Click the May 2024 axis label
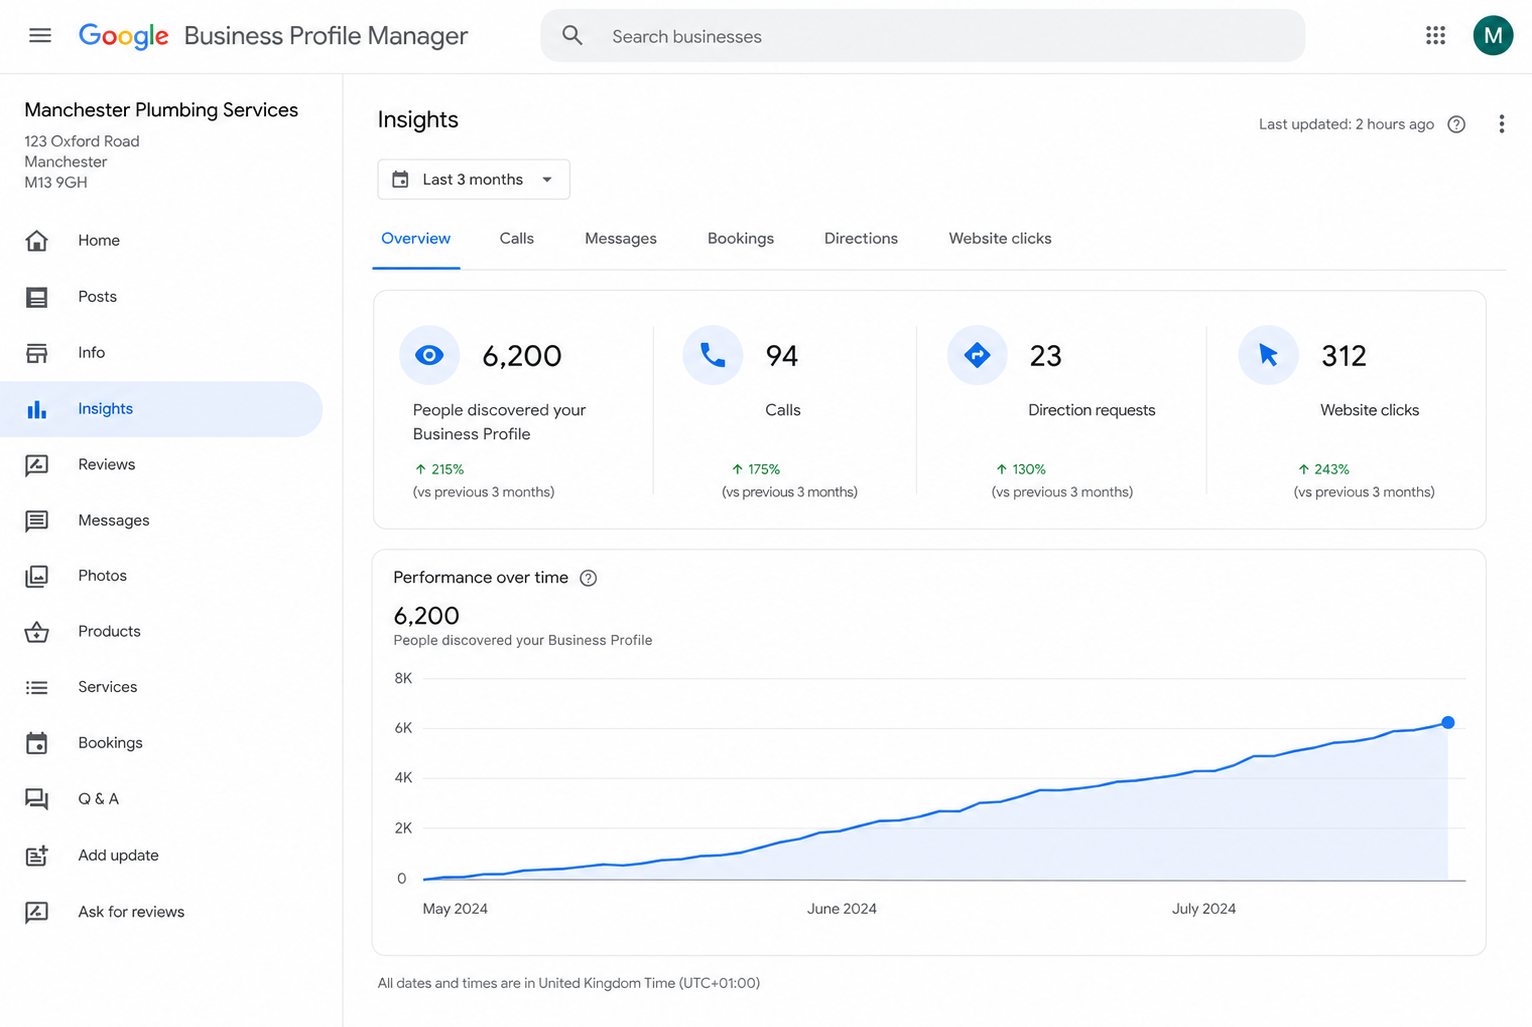This screenshot has height=1027, width=1532. (455, 909)
